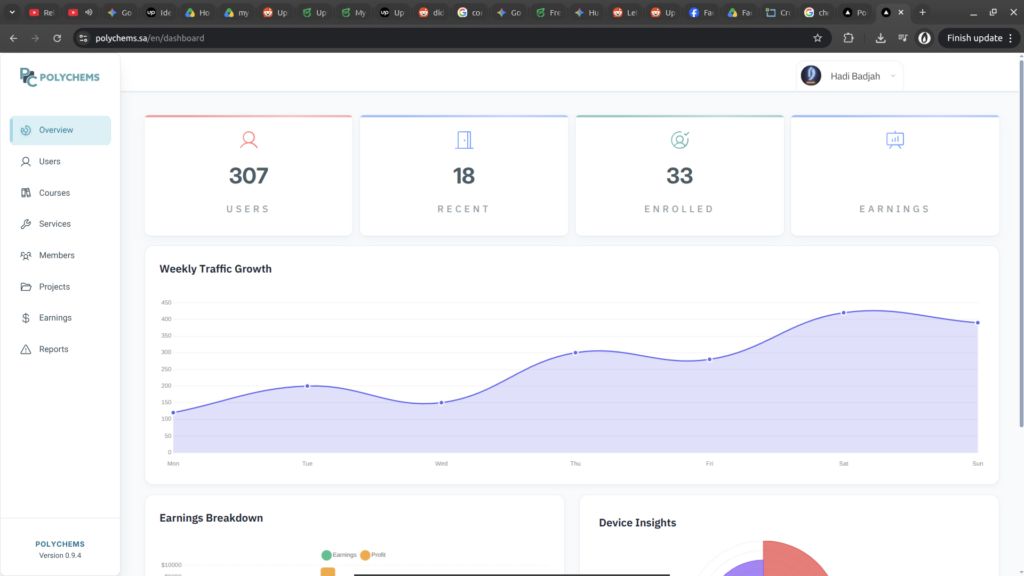
Task: Click the Polychems logo in sidebar
Action: (59, 77)
